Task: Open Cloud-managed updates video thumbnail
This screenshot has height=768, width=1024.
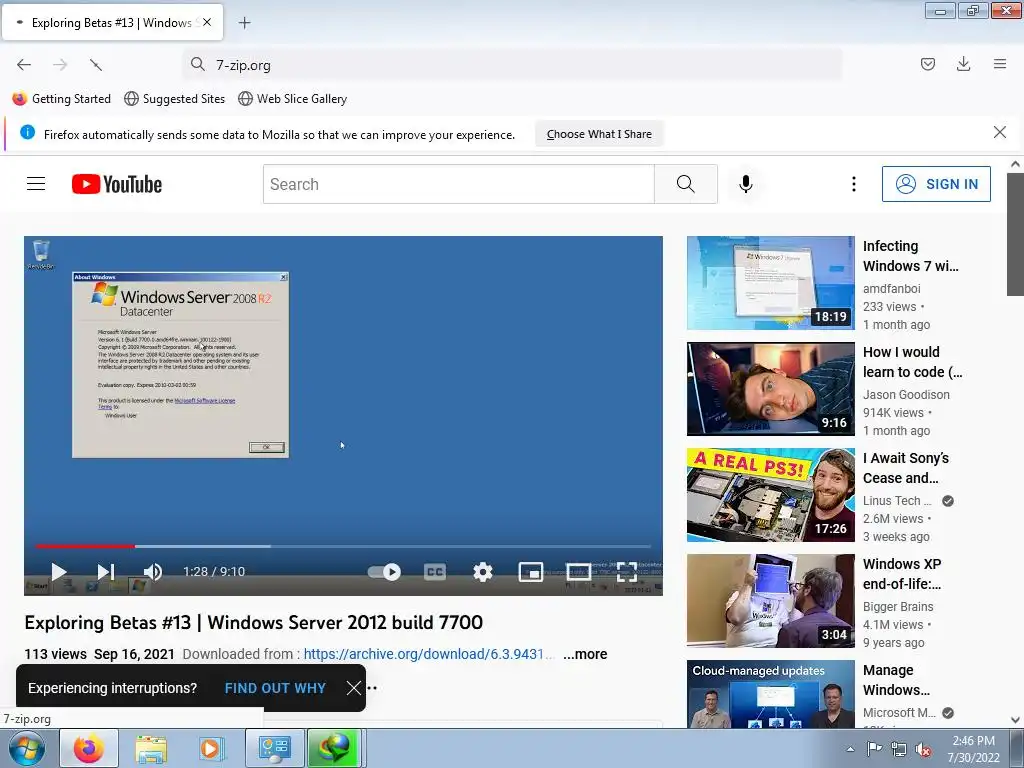Action: (x=771, y=694)
